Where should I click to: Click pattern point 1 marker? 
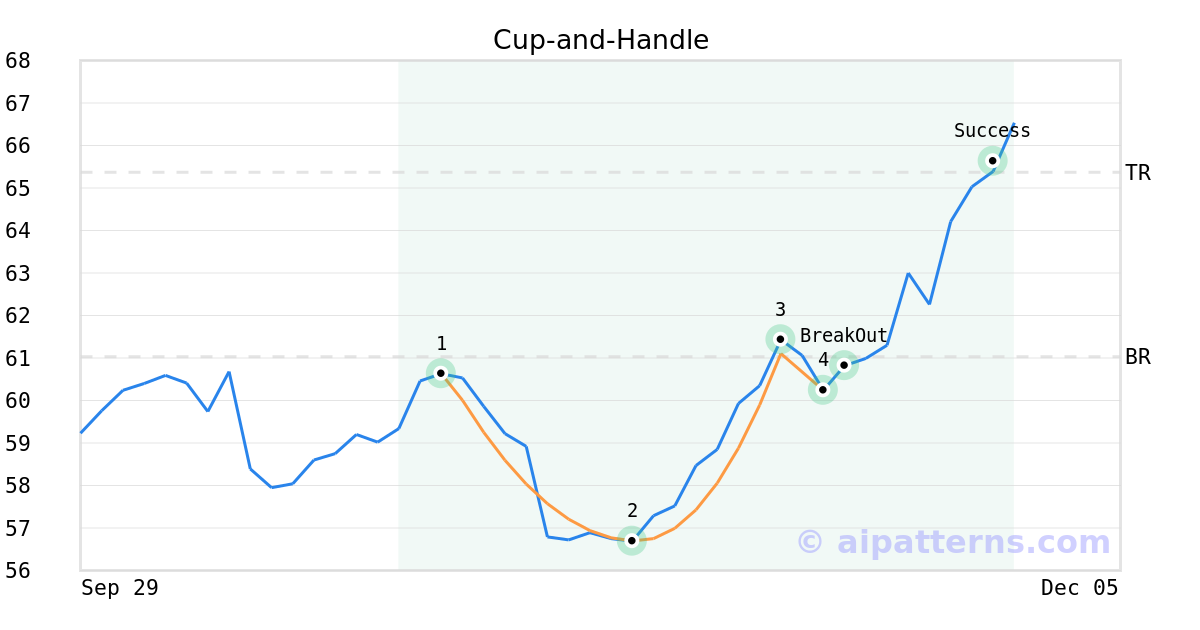click(x=441, y=373)
